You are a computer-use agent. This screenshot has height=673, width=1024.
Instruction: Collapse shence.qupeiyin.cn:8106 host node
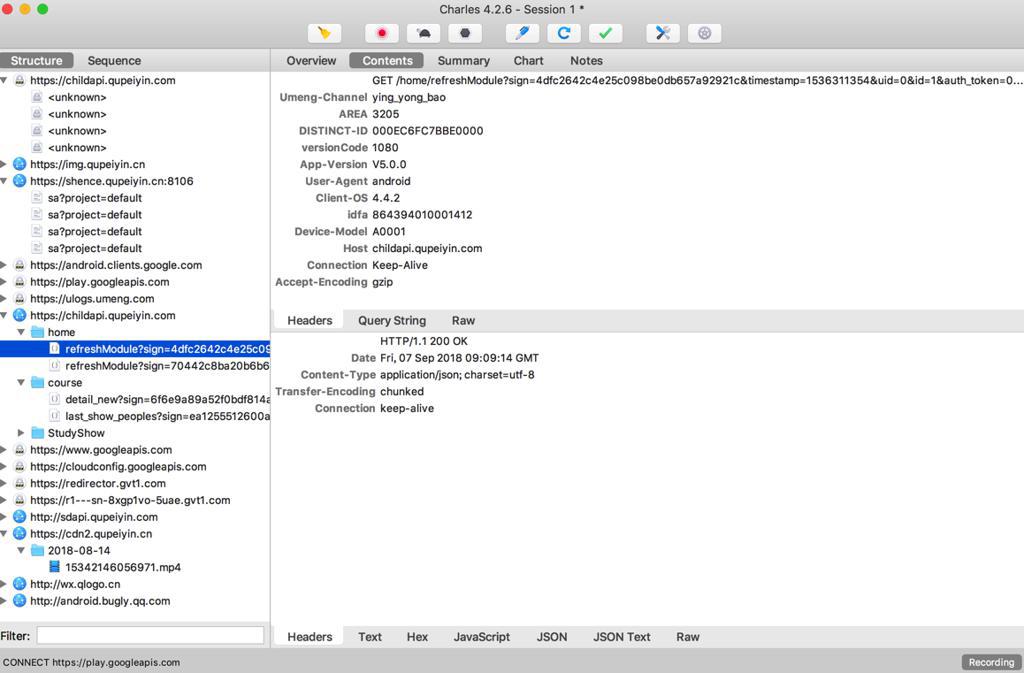coord(4,181)
